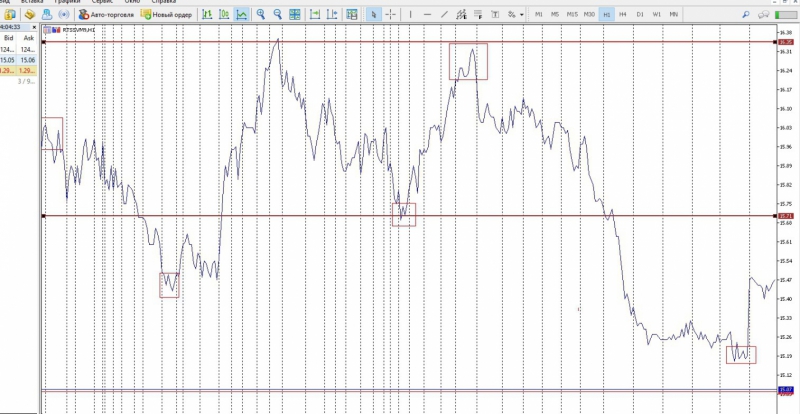Image resolution: width=800 pixels, height=414 pixels.
Task: Click the Ask column header
Action: (x=29, y=38)
